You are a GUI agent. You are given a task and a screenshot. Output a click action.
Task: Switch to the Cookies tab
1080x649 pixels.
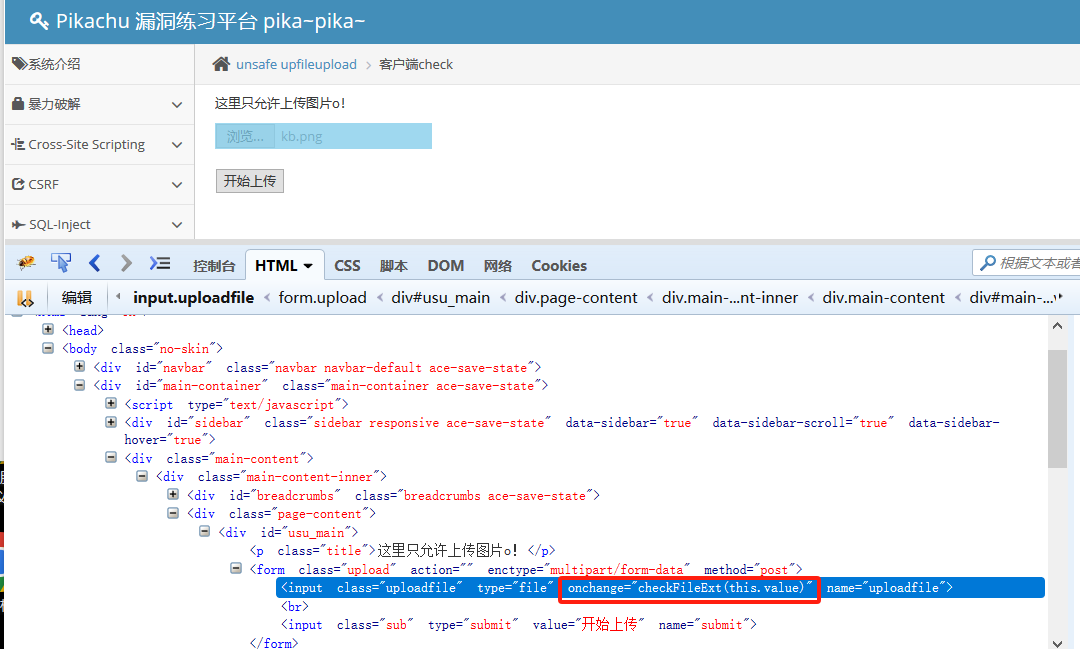559,266
